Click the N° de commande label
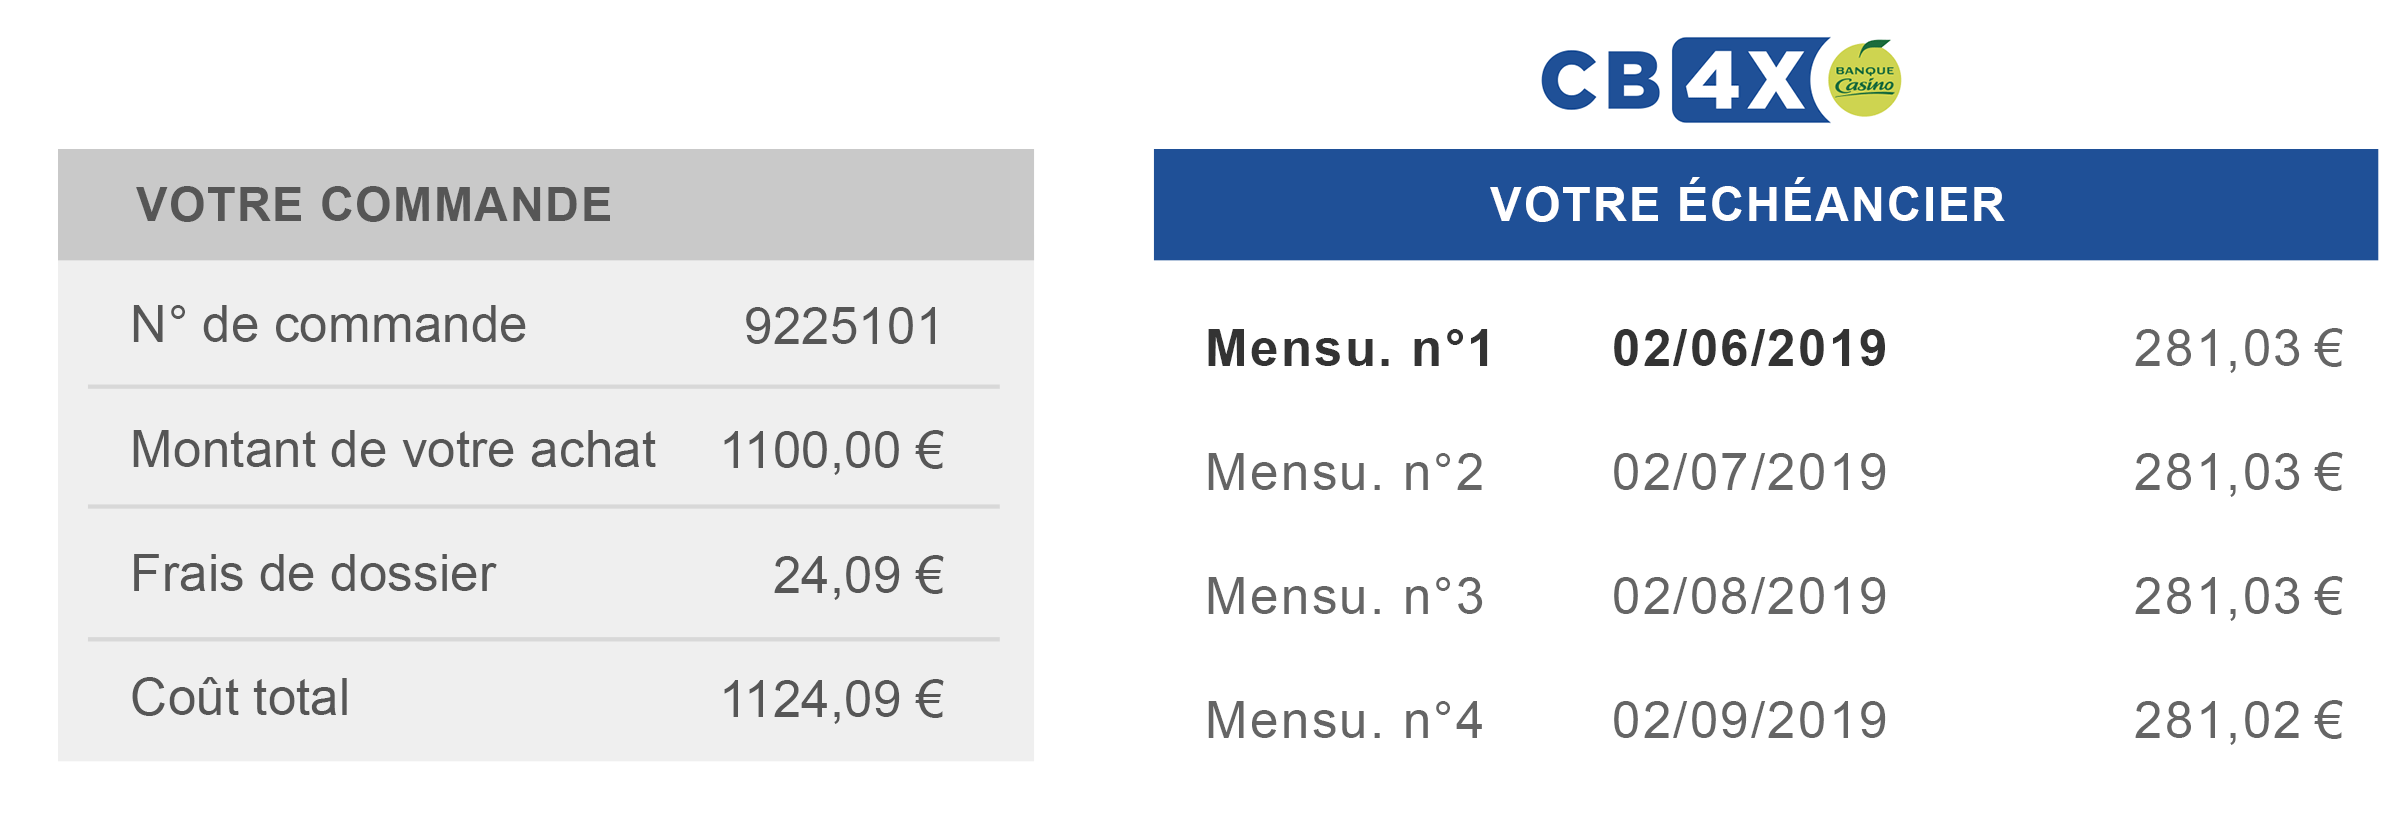Screen dimensions: 2403x817 pyautogui.click(x=328, y=325)
